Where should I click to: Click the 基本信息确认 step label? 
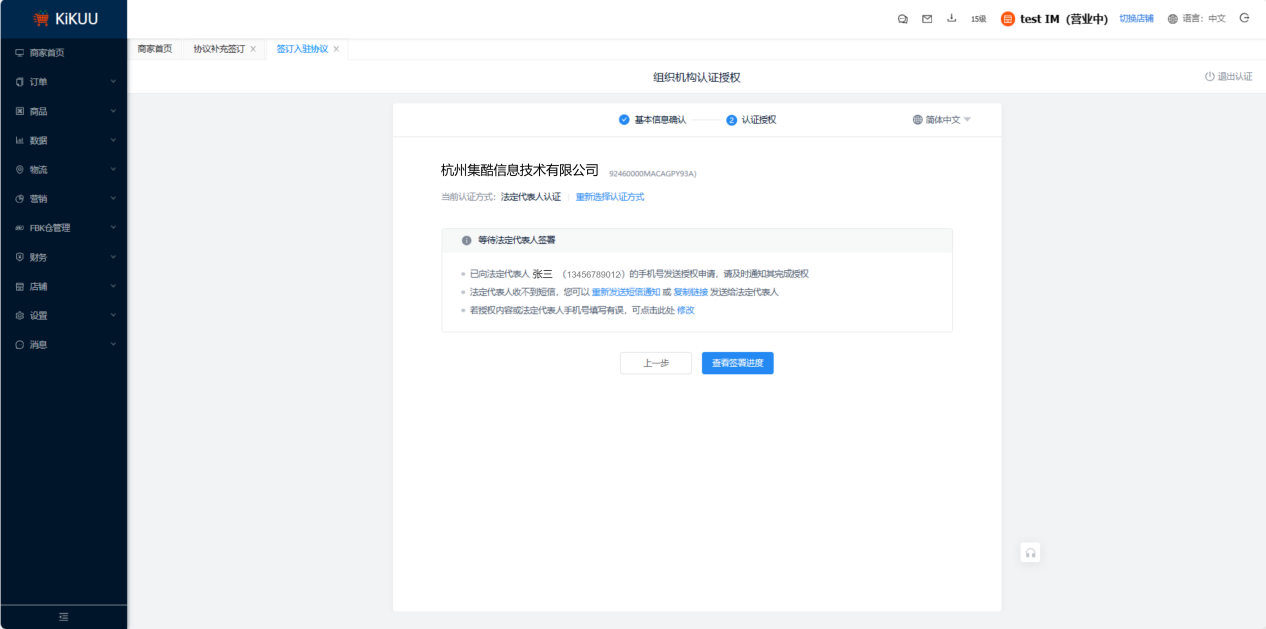pyautogui.click(x=661, y=119)
